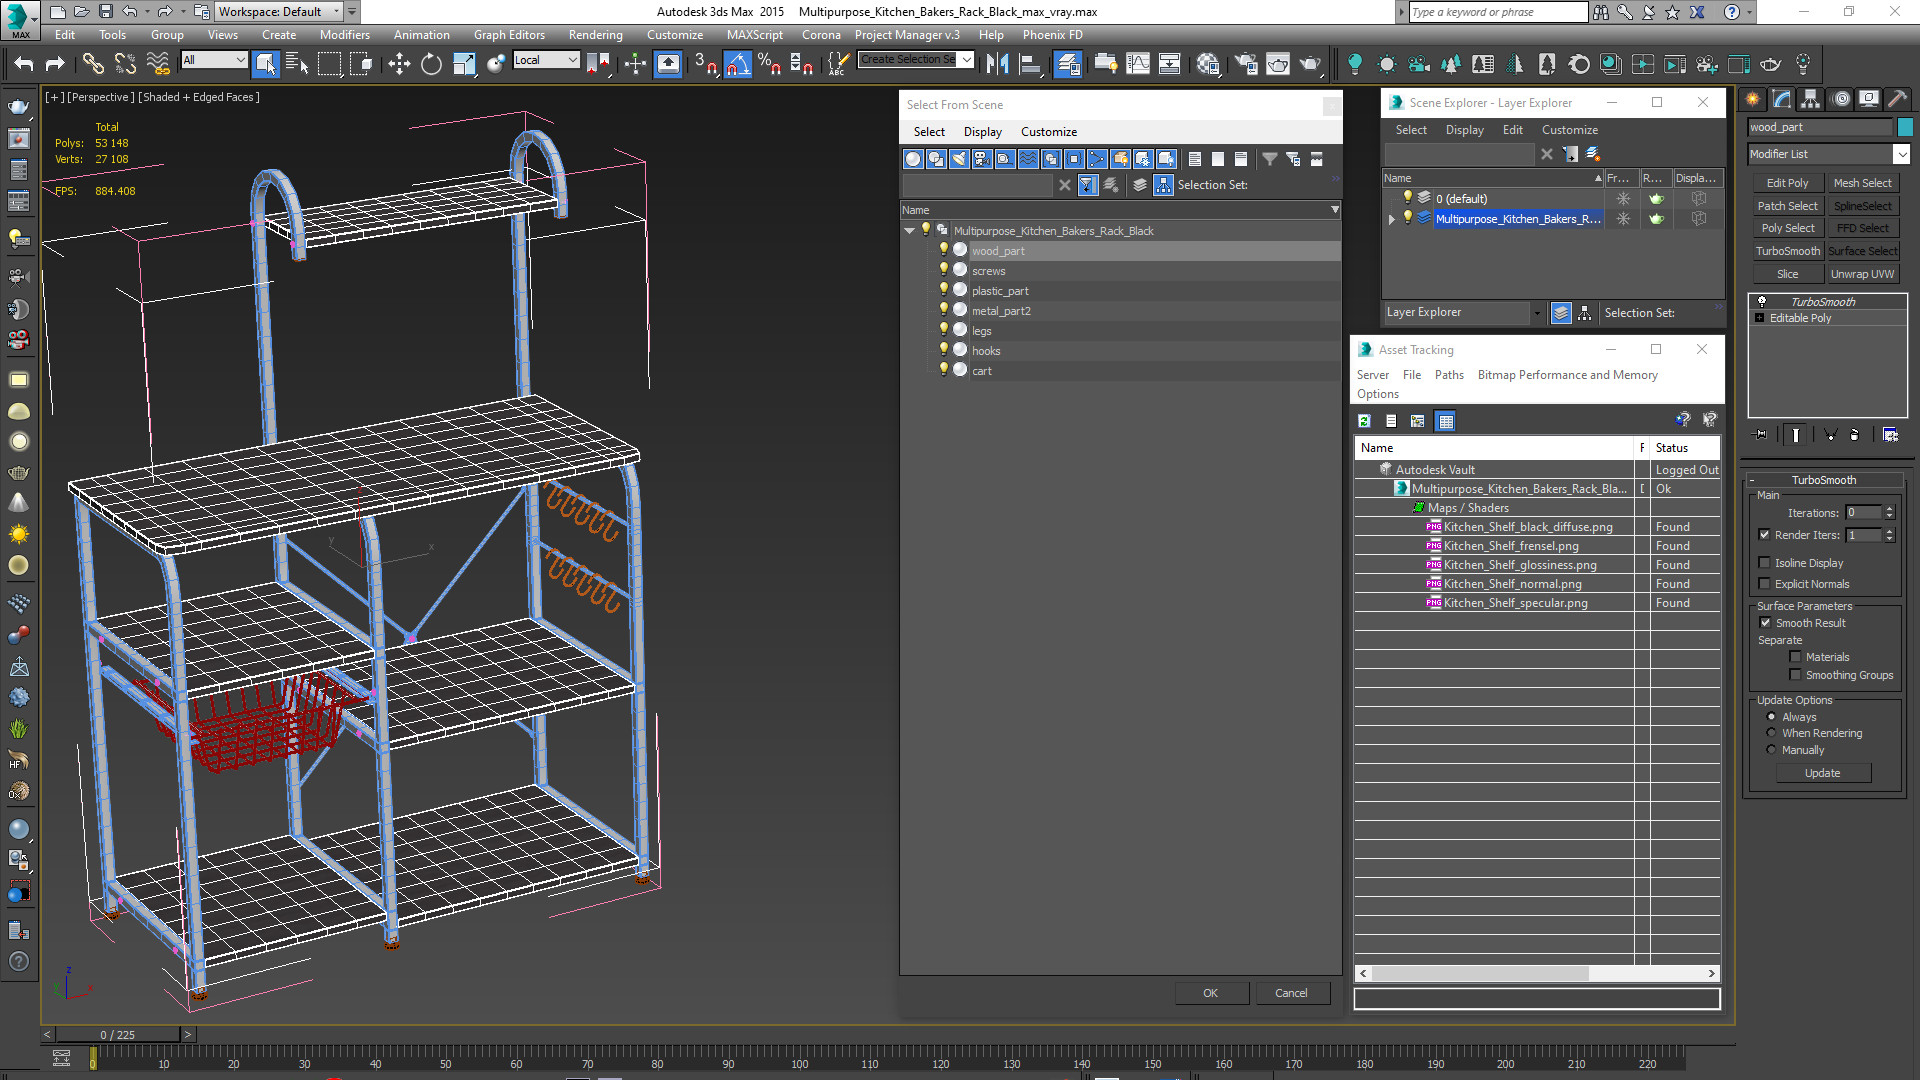Image resolution: width=1920 pixels, height=1080 pixels.
Task: Activate the Unlink Selection tool
Action: tap(125, 64)
